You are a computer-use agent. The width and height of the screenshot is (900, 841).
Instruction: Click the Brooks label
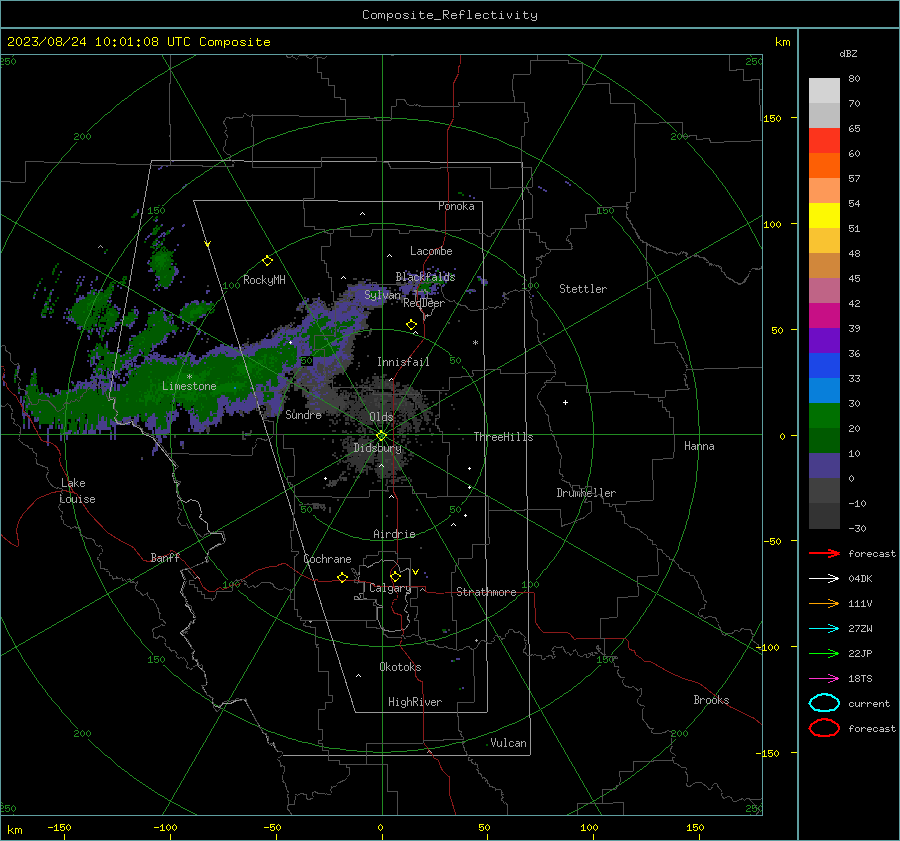click(711, 700)
